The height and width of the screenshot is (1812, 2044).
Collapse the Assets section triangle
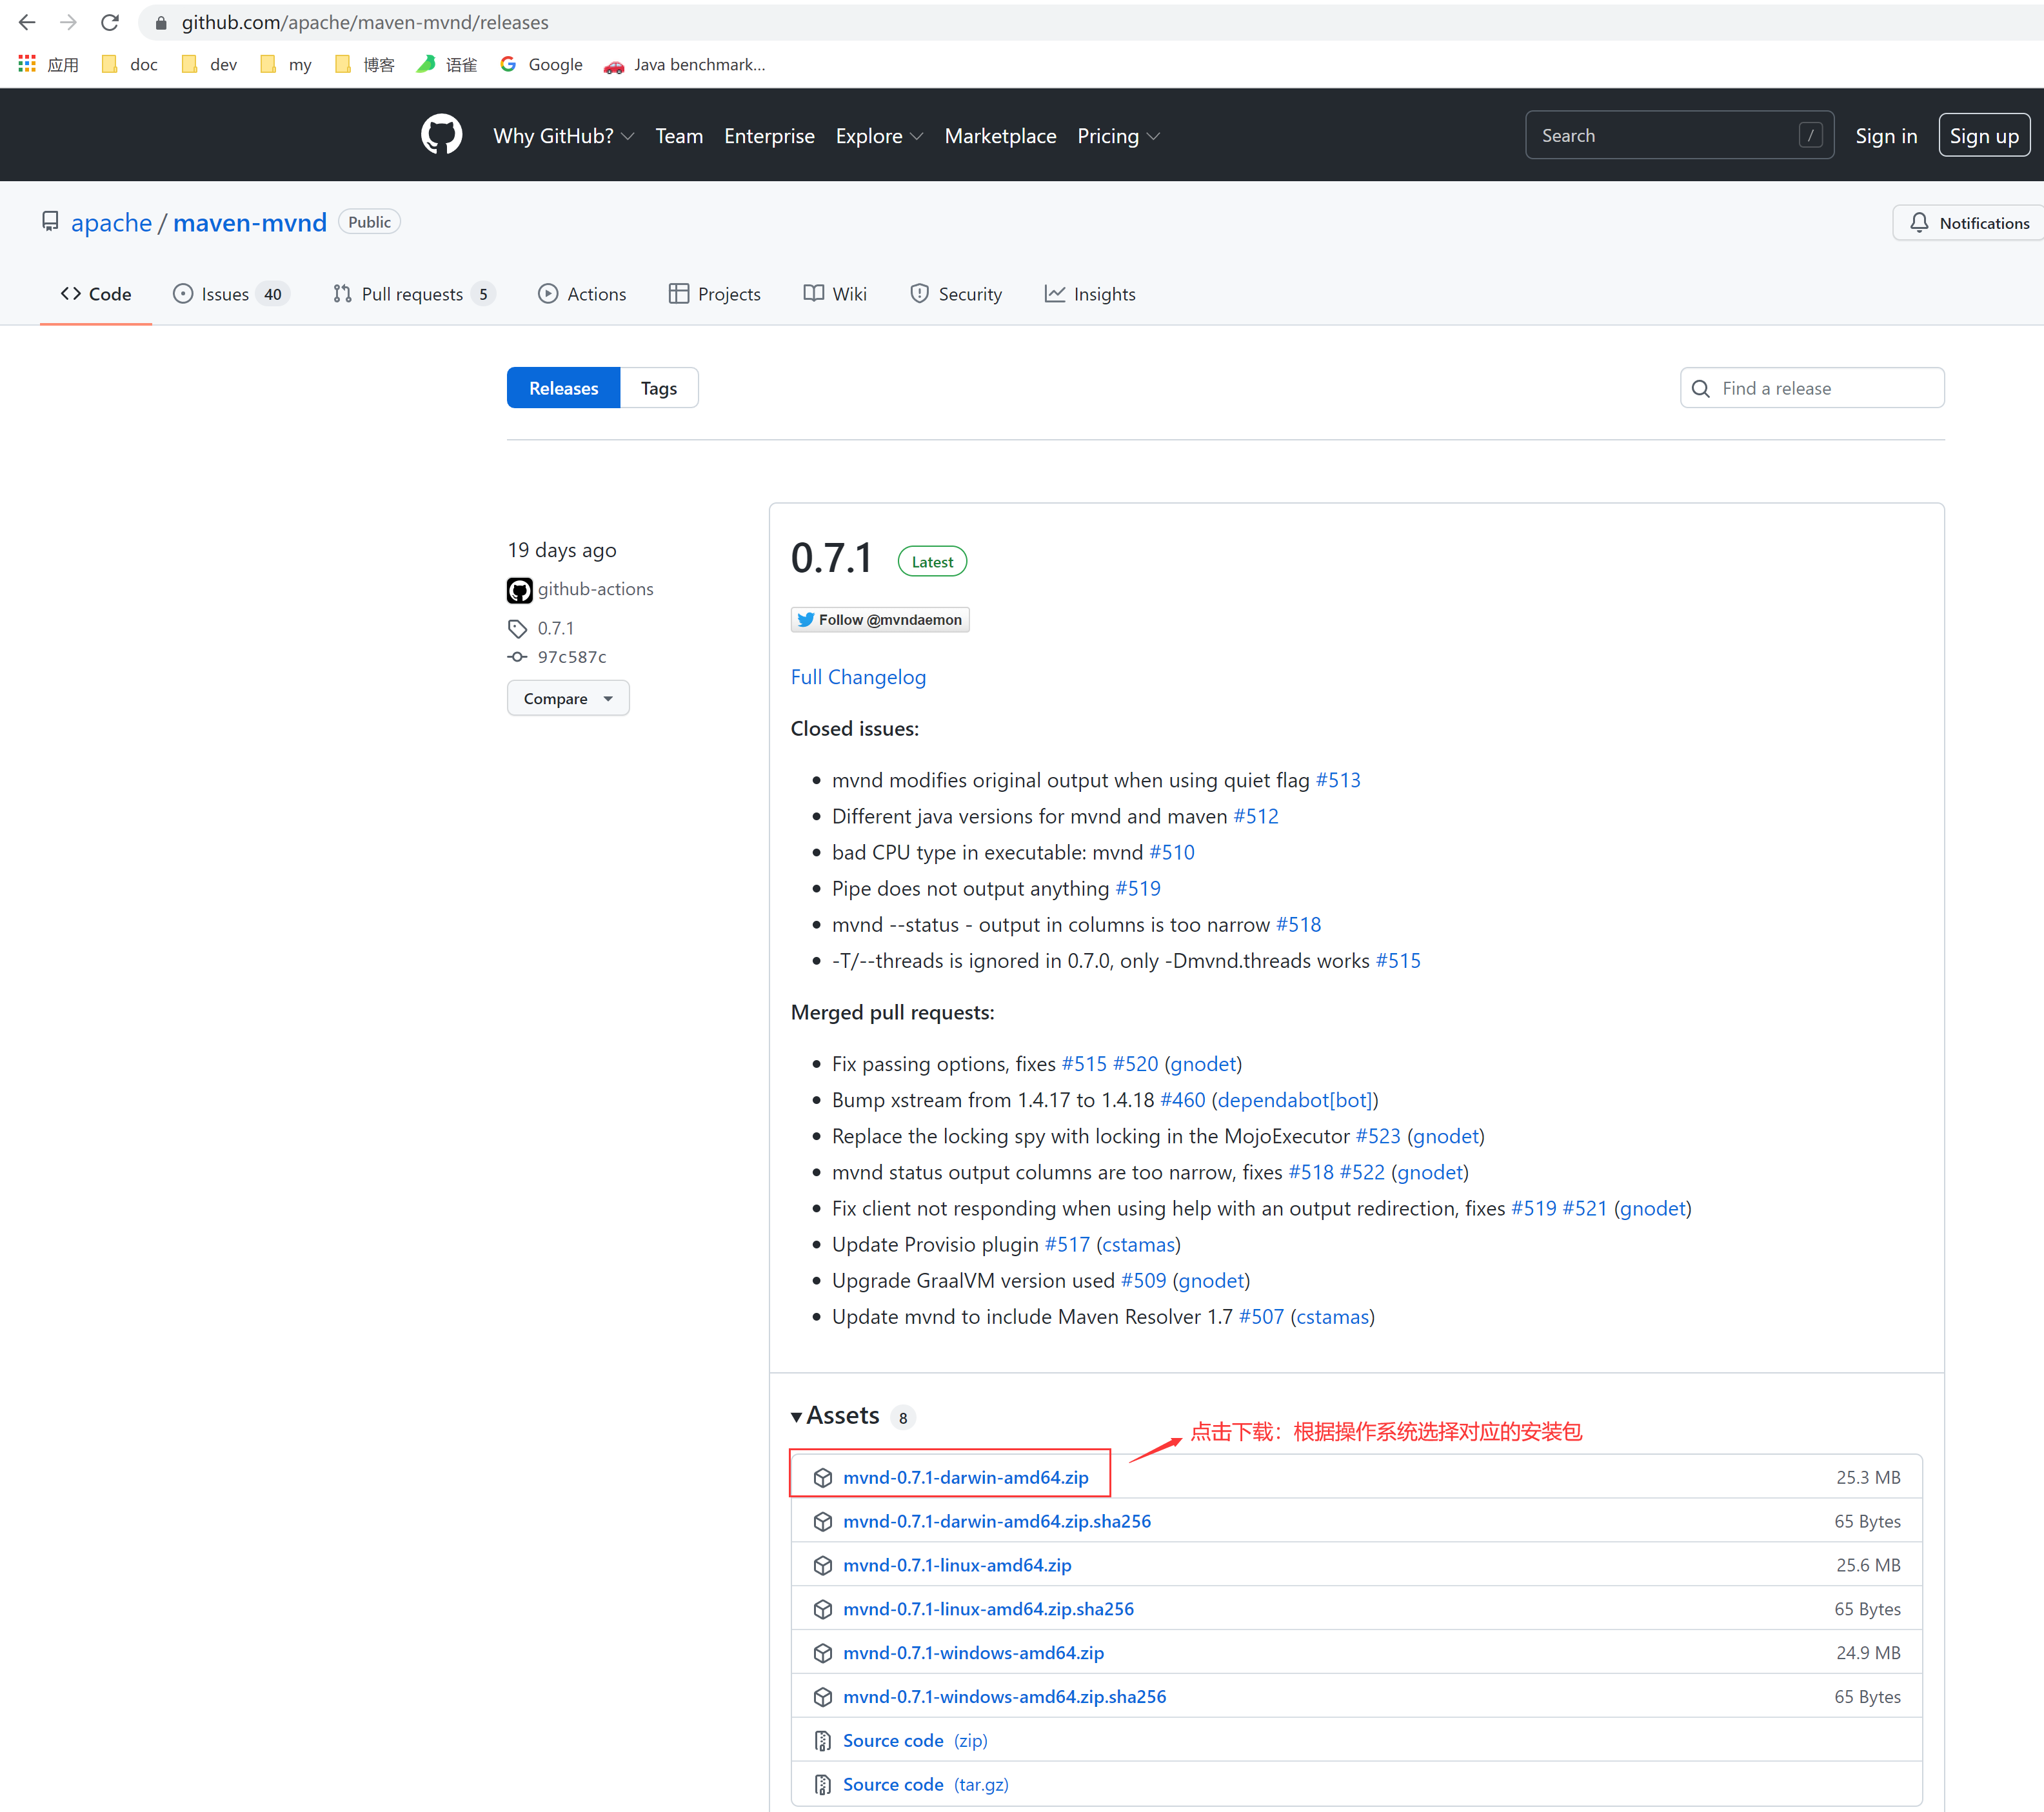(x=796, y=1417)
